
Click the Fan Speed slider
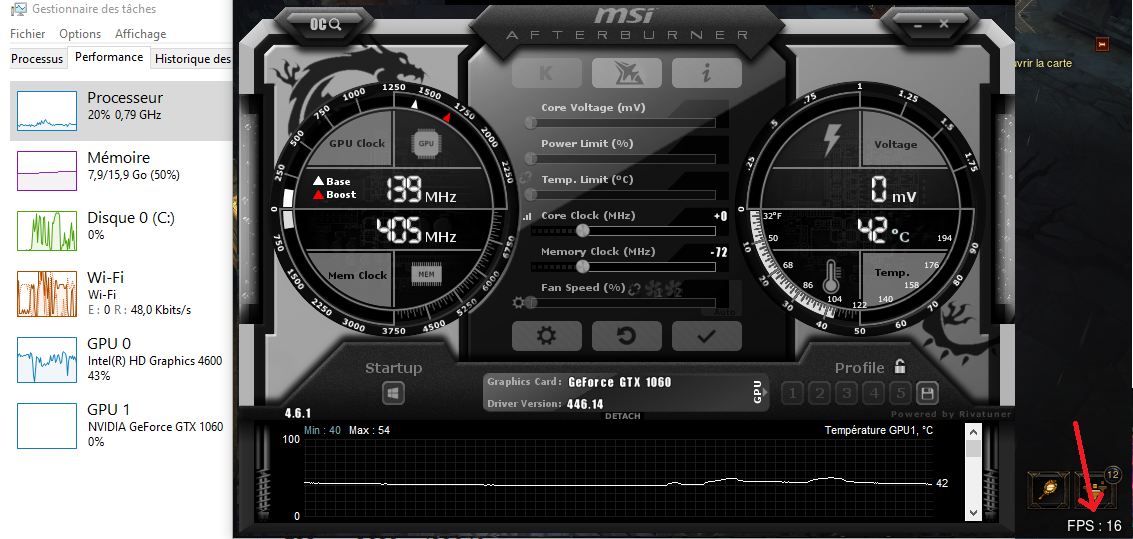point(622,303)
